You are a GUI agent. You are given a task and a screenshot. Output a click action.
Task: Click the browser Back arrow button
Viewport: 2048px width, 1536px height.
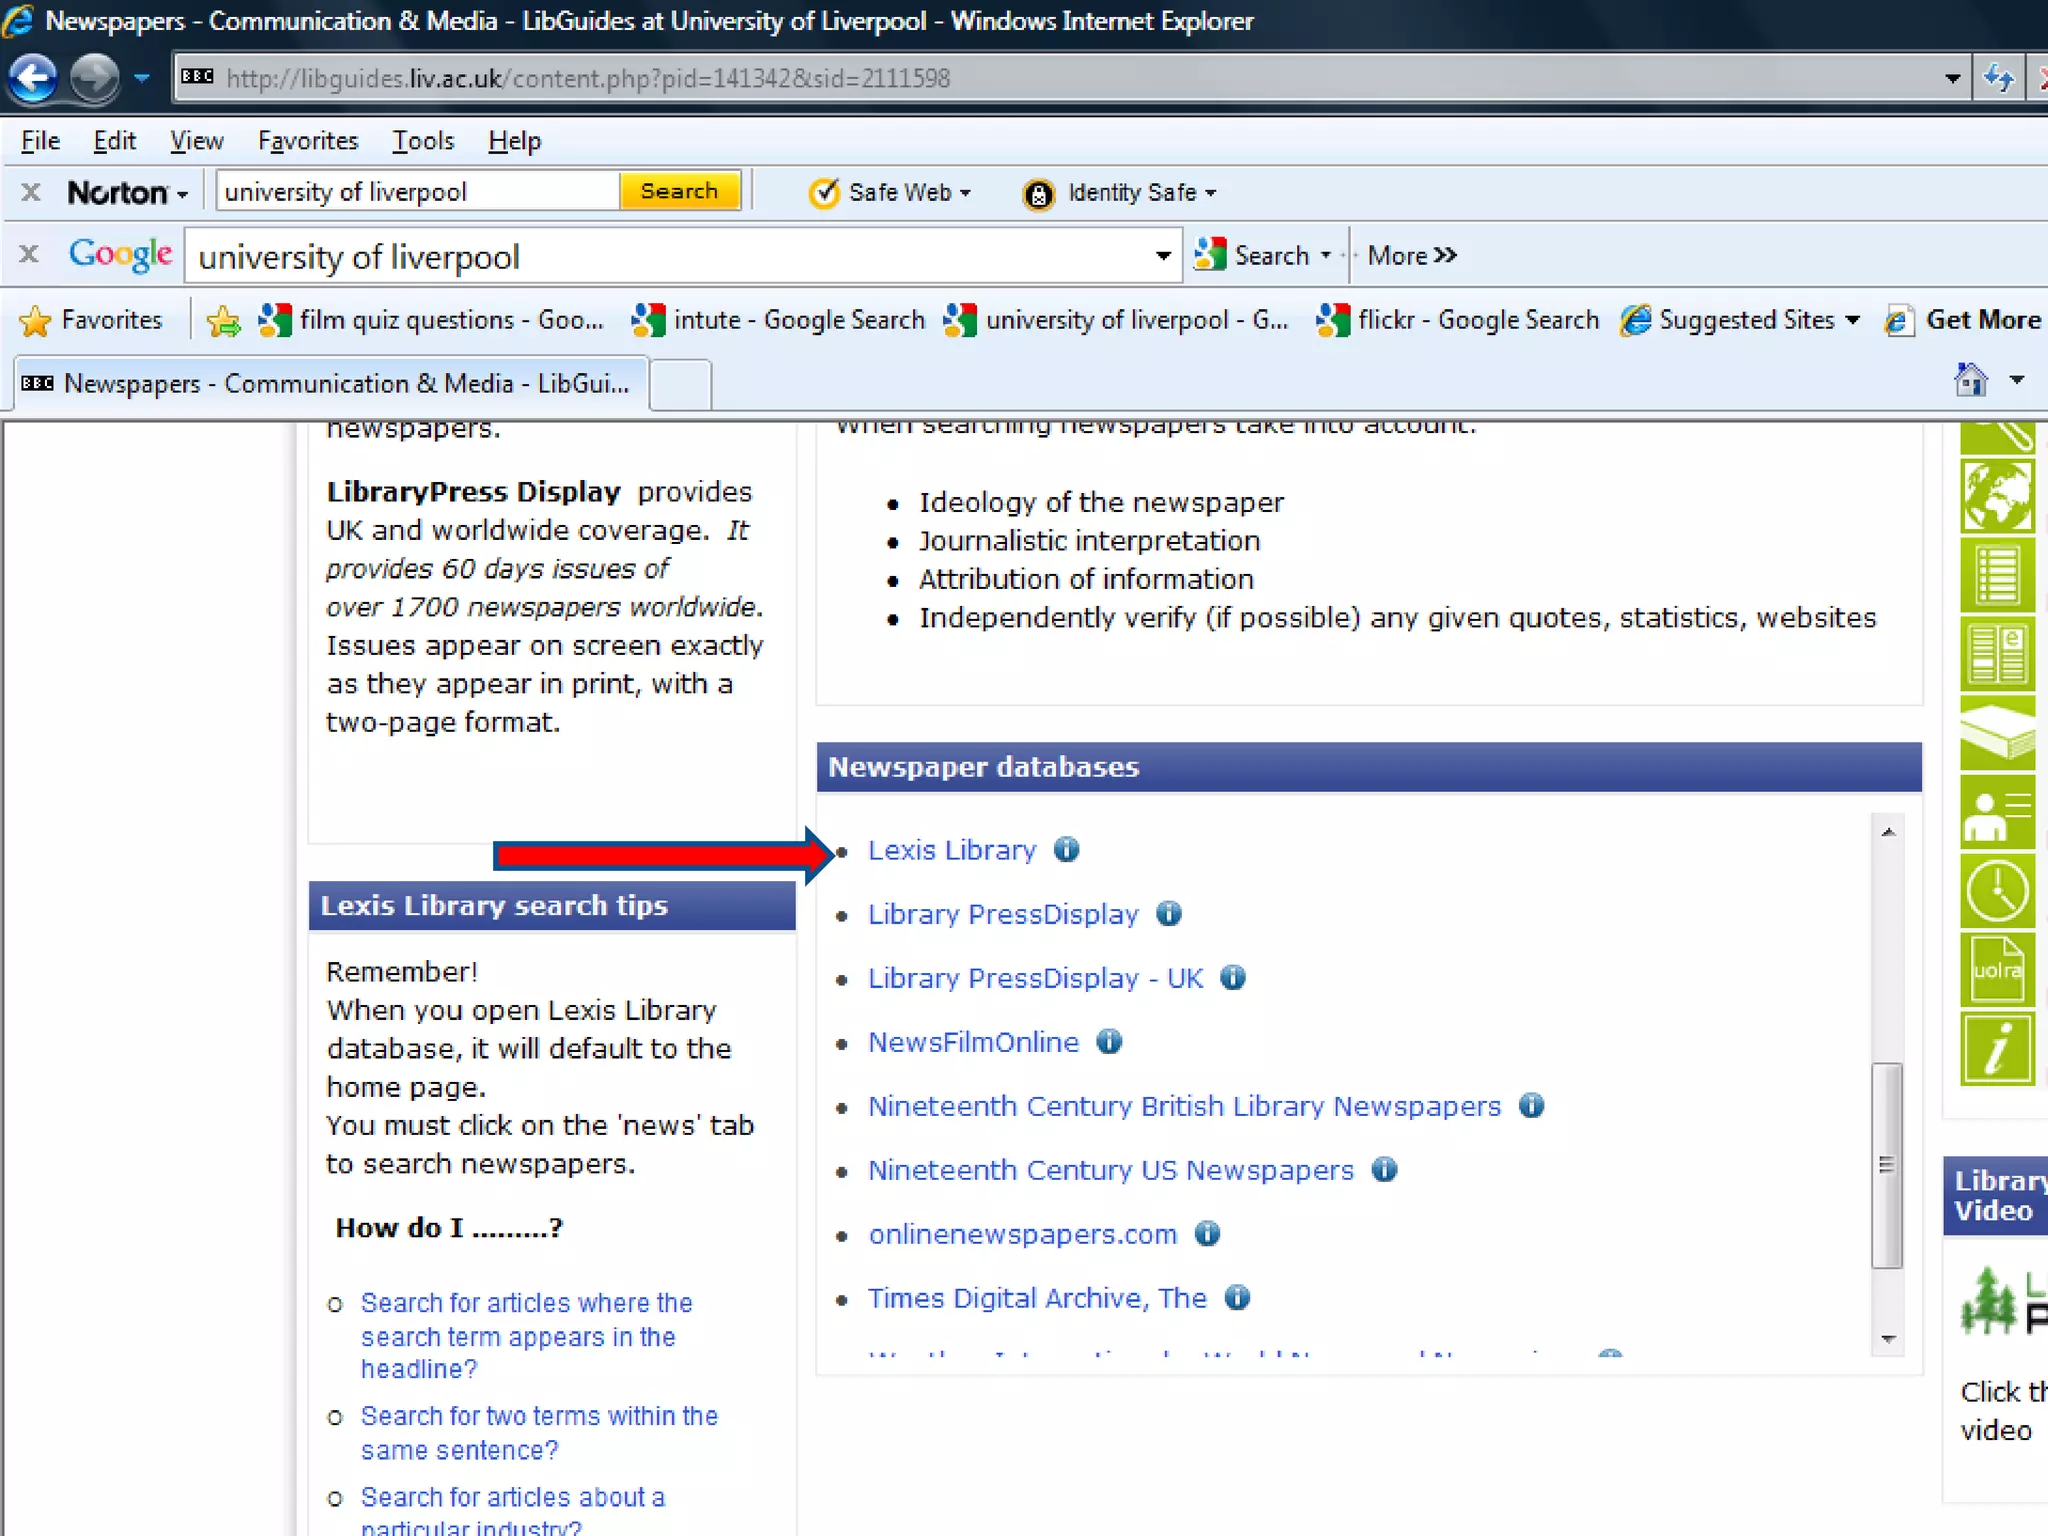coord(34,77)
